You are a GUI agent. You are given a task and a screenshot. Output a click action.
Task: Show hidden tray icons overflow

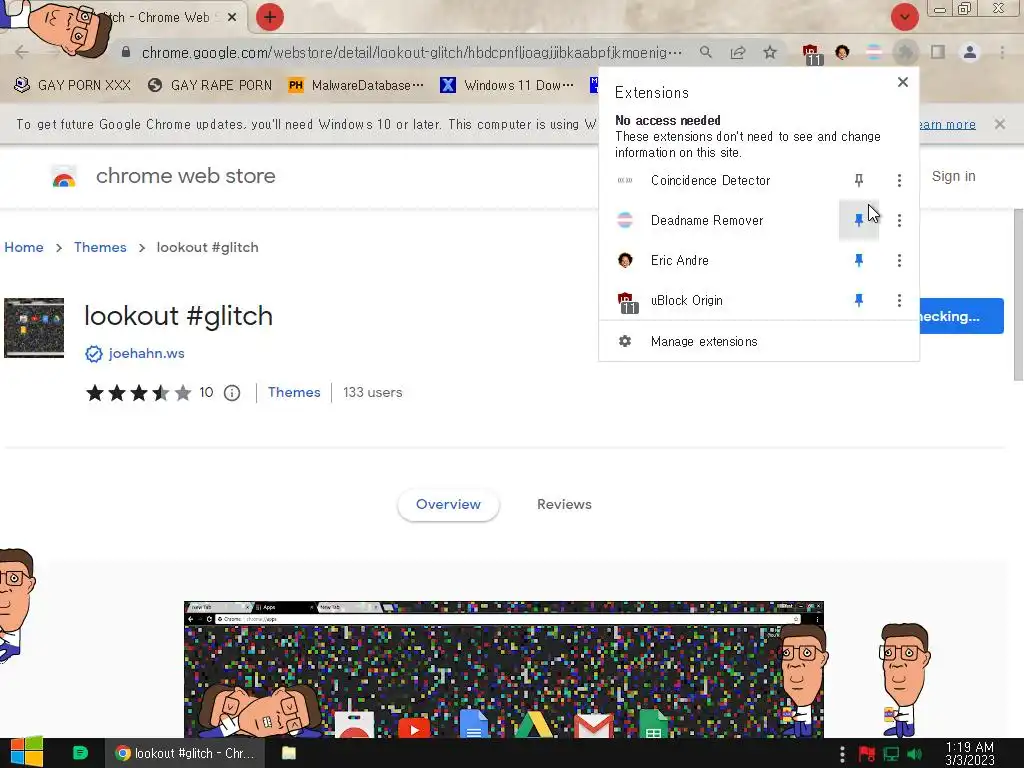coord(842,754)
